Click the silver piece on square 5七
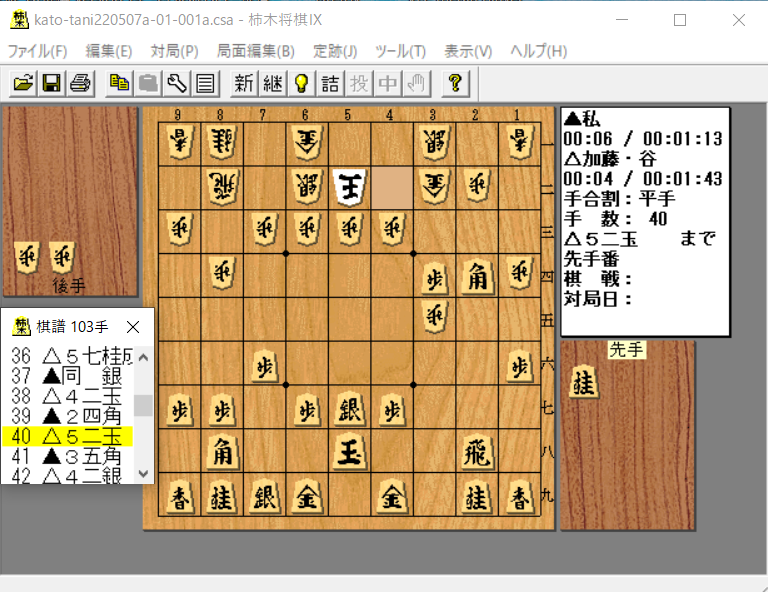The width and height of the screenshot is (768, 592). 350,409
